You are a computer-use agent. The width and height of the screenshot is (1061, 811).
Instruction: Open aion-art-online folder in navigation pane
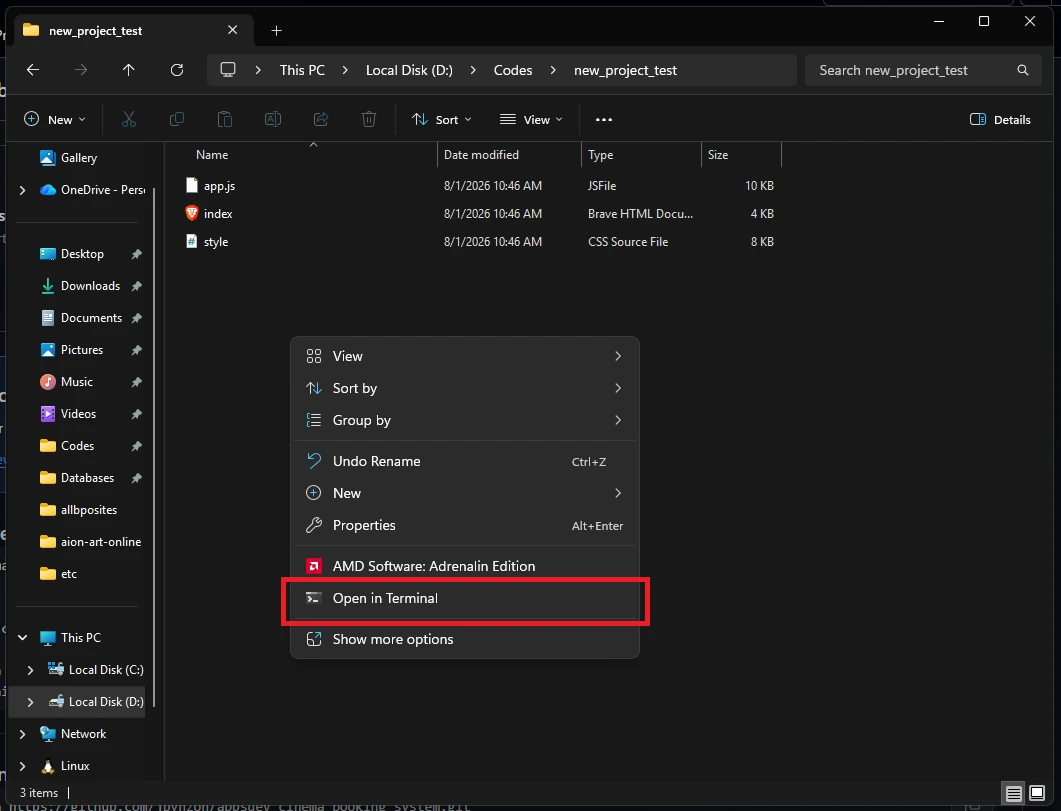(101, 542)
